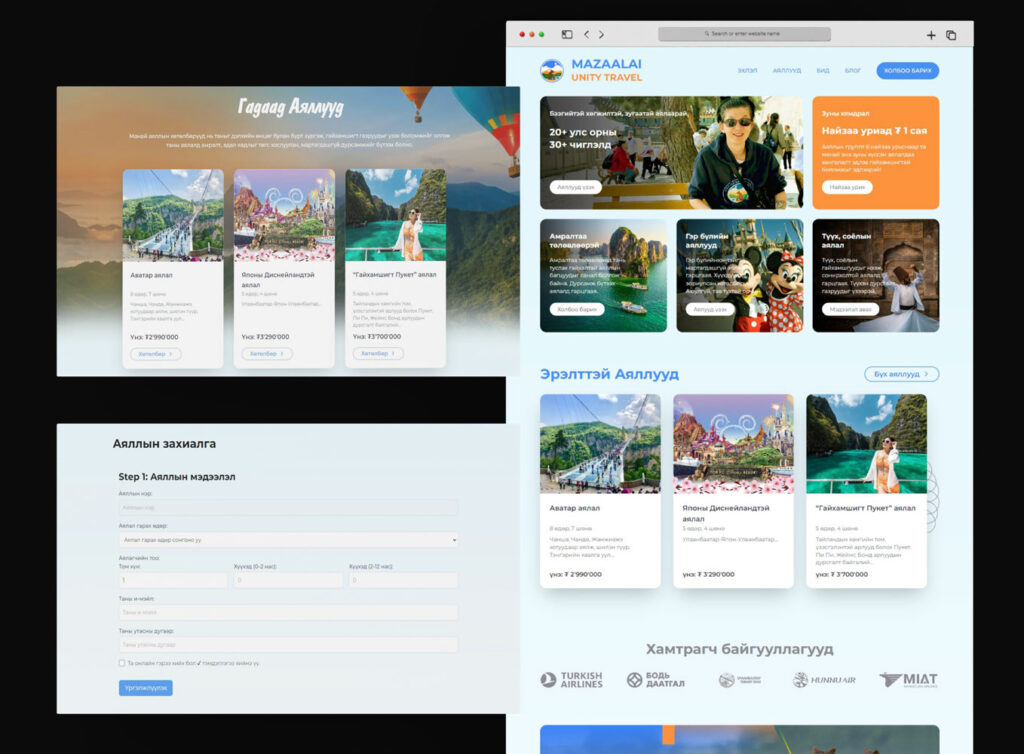Screen dimensions: 1024x754
Task: Go back with the browser back arrow
Action: pos(586,34)
